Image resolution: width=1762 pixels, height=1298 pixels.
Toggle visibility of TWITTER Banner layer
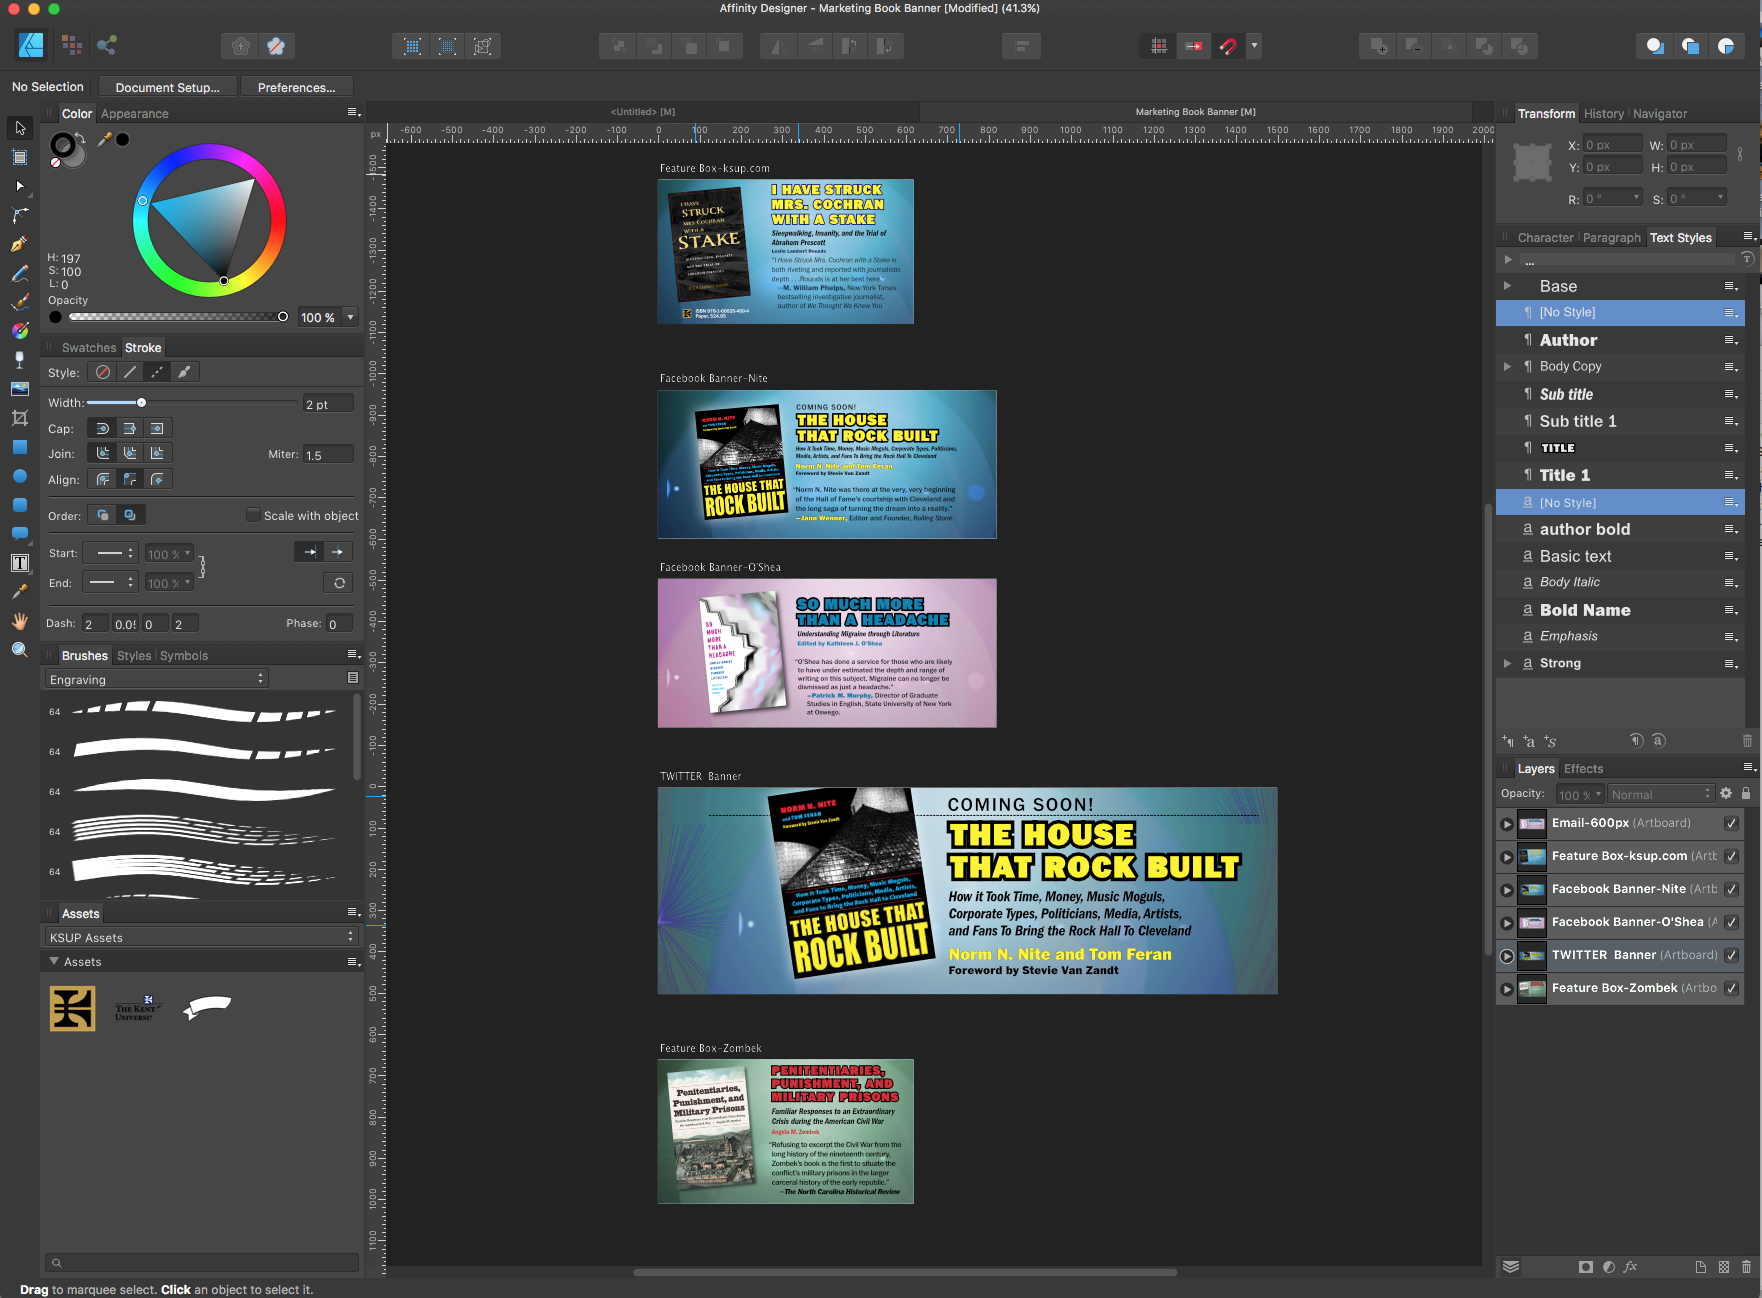point(1731,955)
